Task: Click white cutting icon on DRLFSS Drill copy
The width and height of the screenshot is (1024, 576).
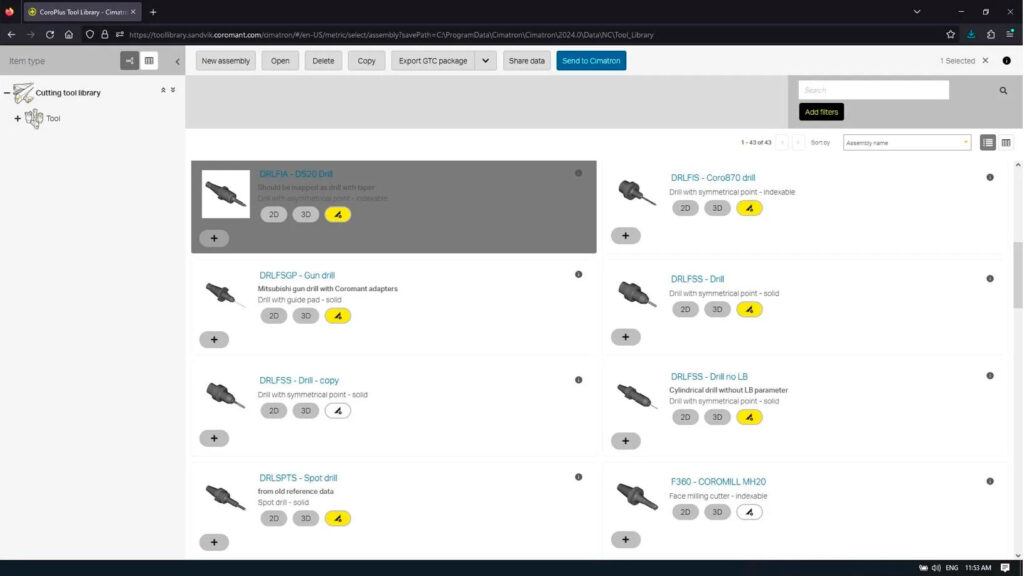Action: click(338, 411)
